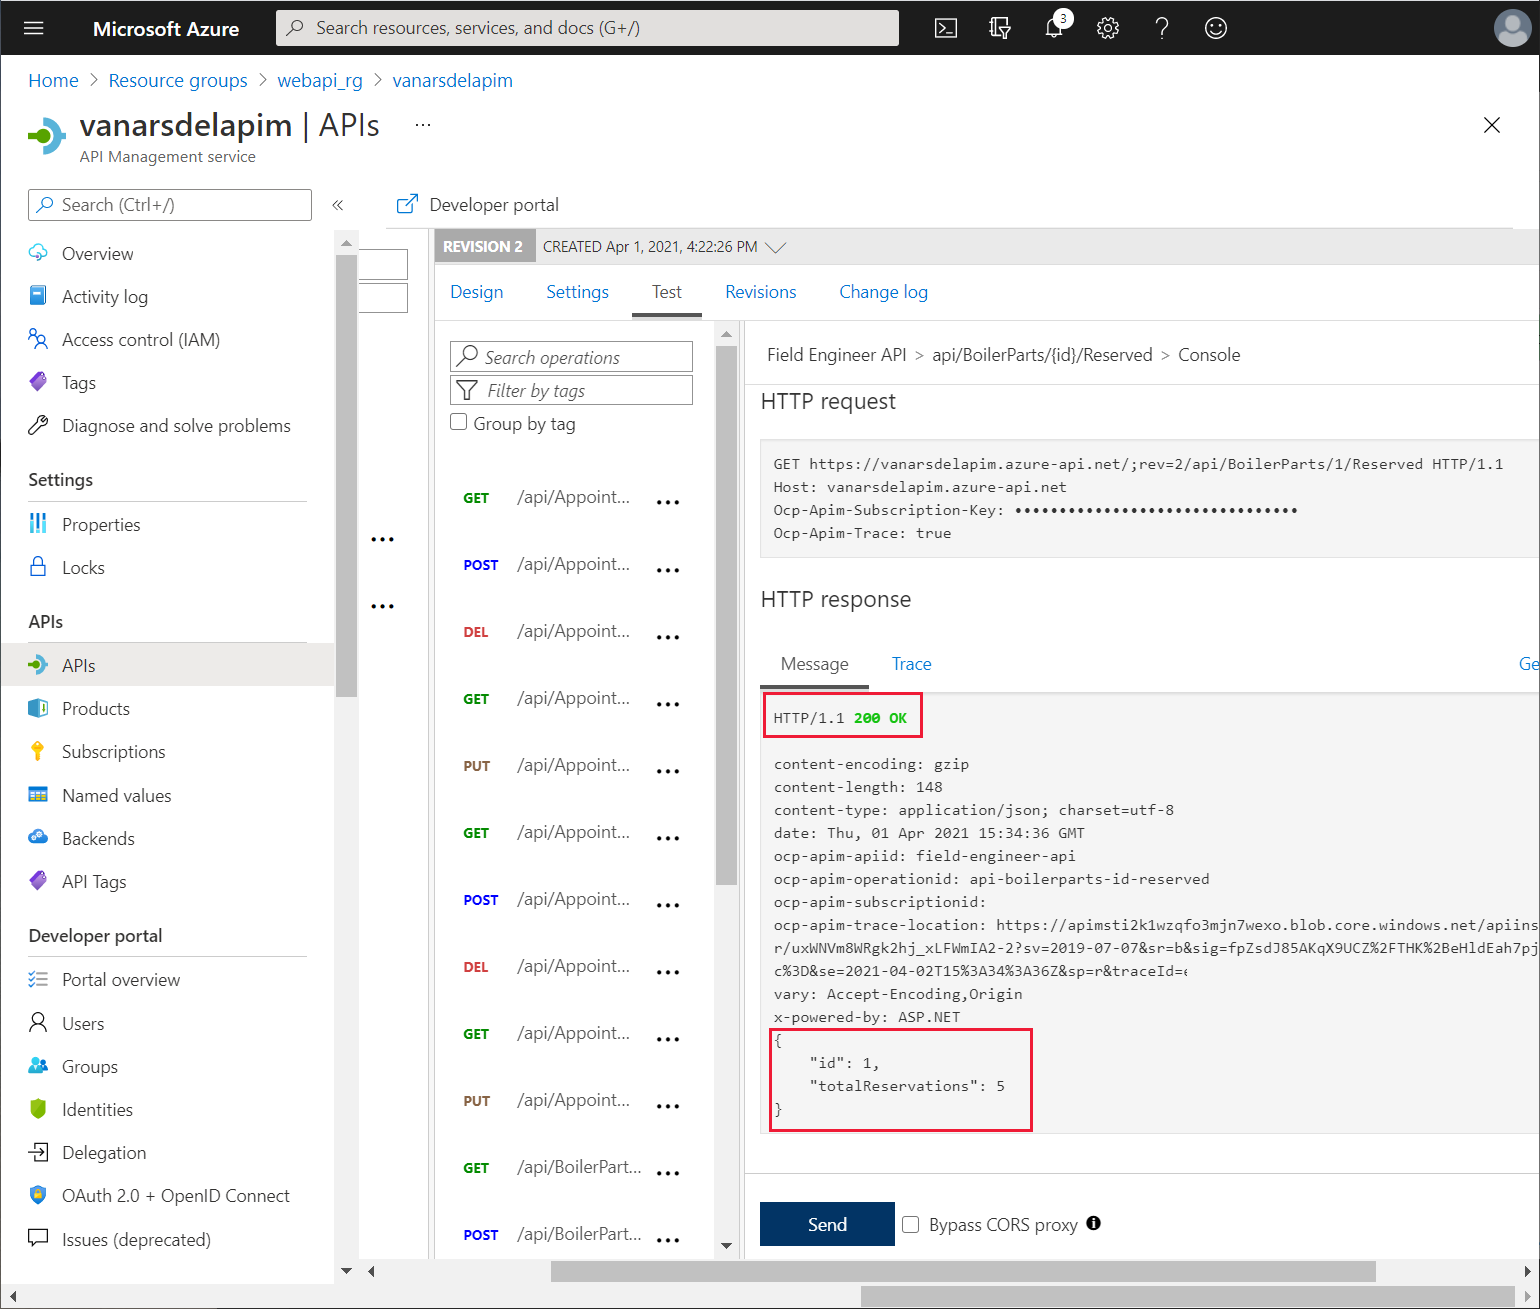Click the Named values icon
Viewport: 1540px width, 1309px height.
[38, 795]
